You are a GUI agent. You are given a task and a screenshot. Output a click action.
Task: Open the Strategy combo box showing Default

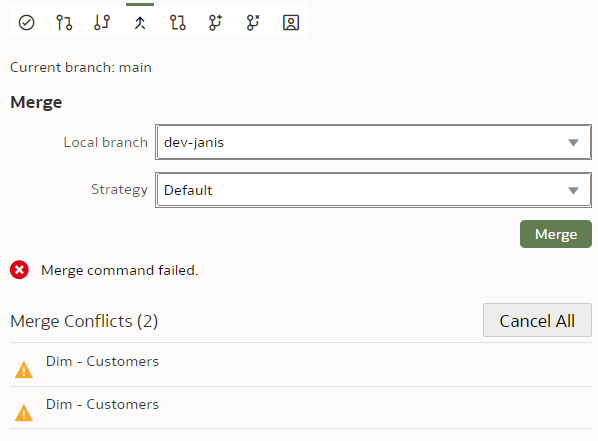click(x=373, y=190)
